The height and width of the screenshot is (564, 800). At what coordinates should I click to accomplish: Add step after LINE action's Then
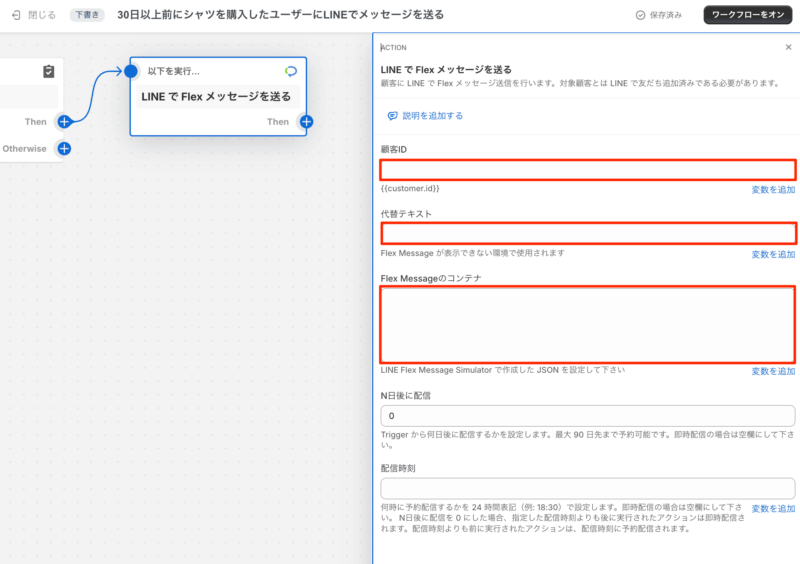tap(306, 121)
